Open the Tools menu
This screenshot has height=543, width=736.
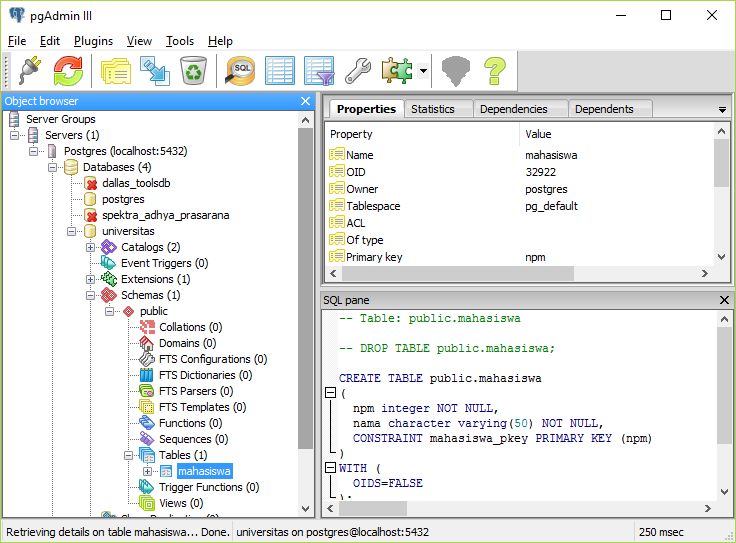(180, 41)
